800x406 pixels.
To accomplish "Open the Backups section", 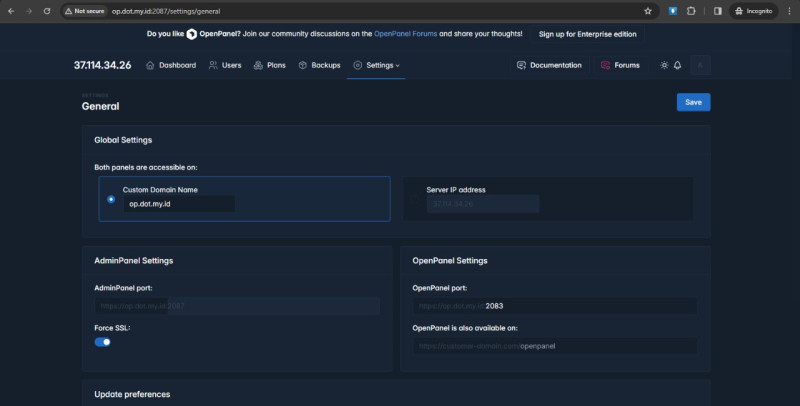I will click(x=319, y=65).
